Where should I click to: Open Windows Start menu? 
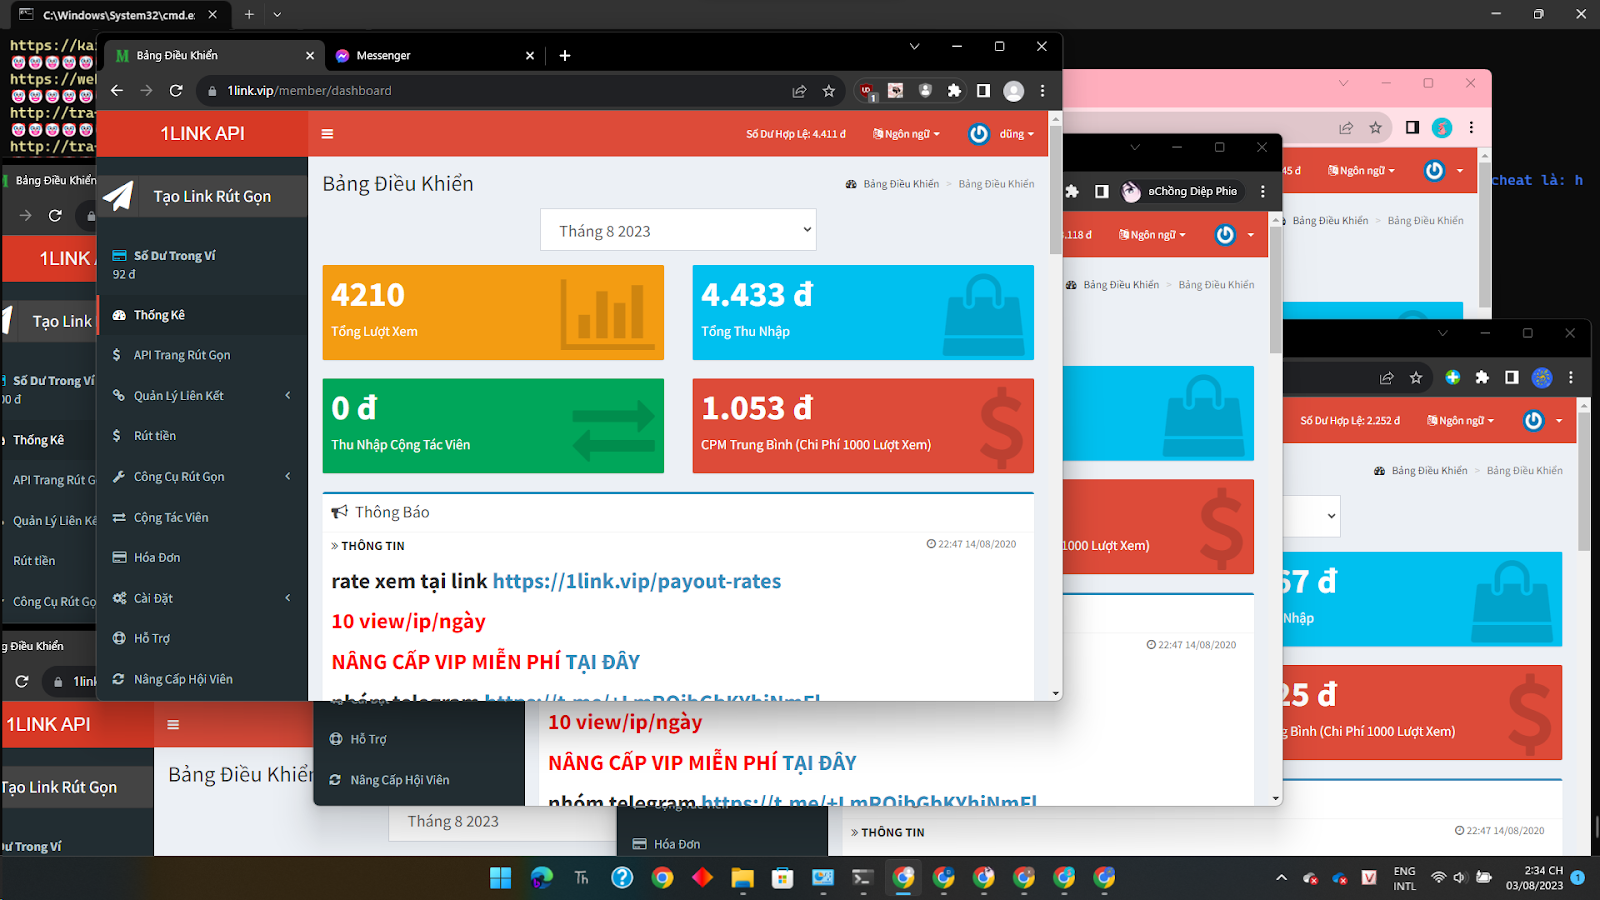click(500, 878)
